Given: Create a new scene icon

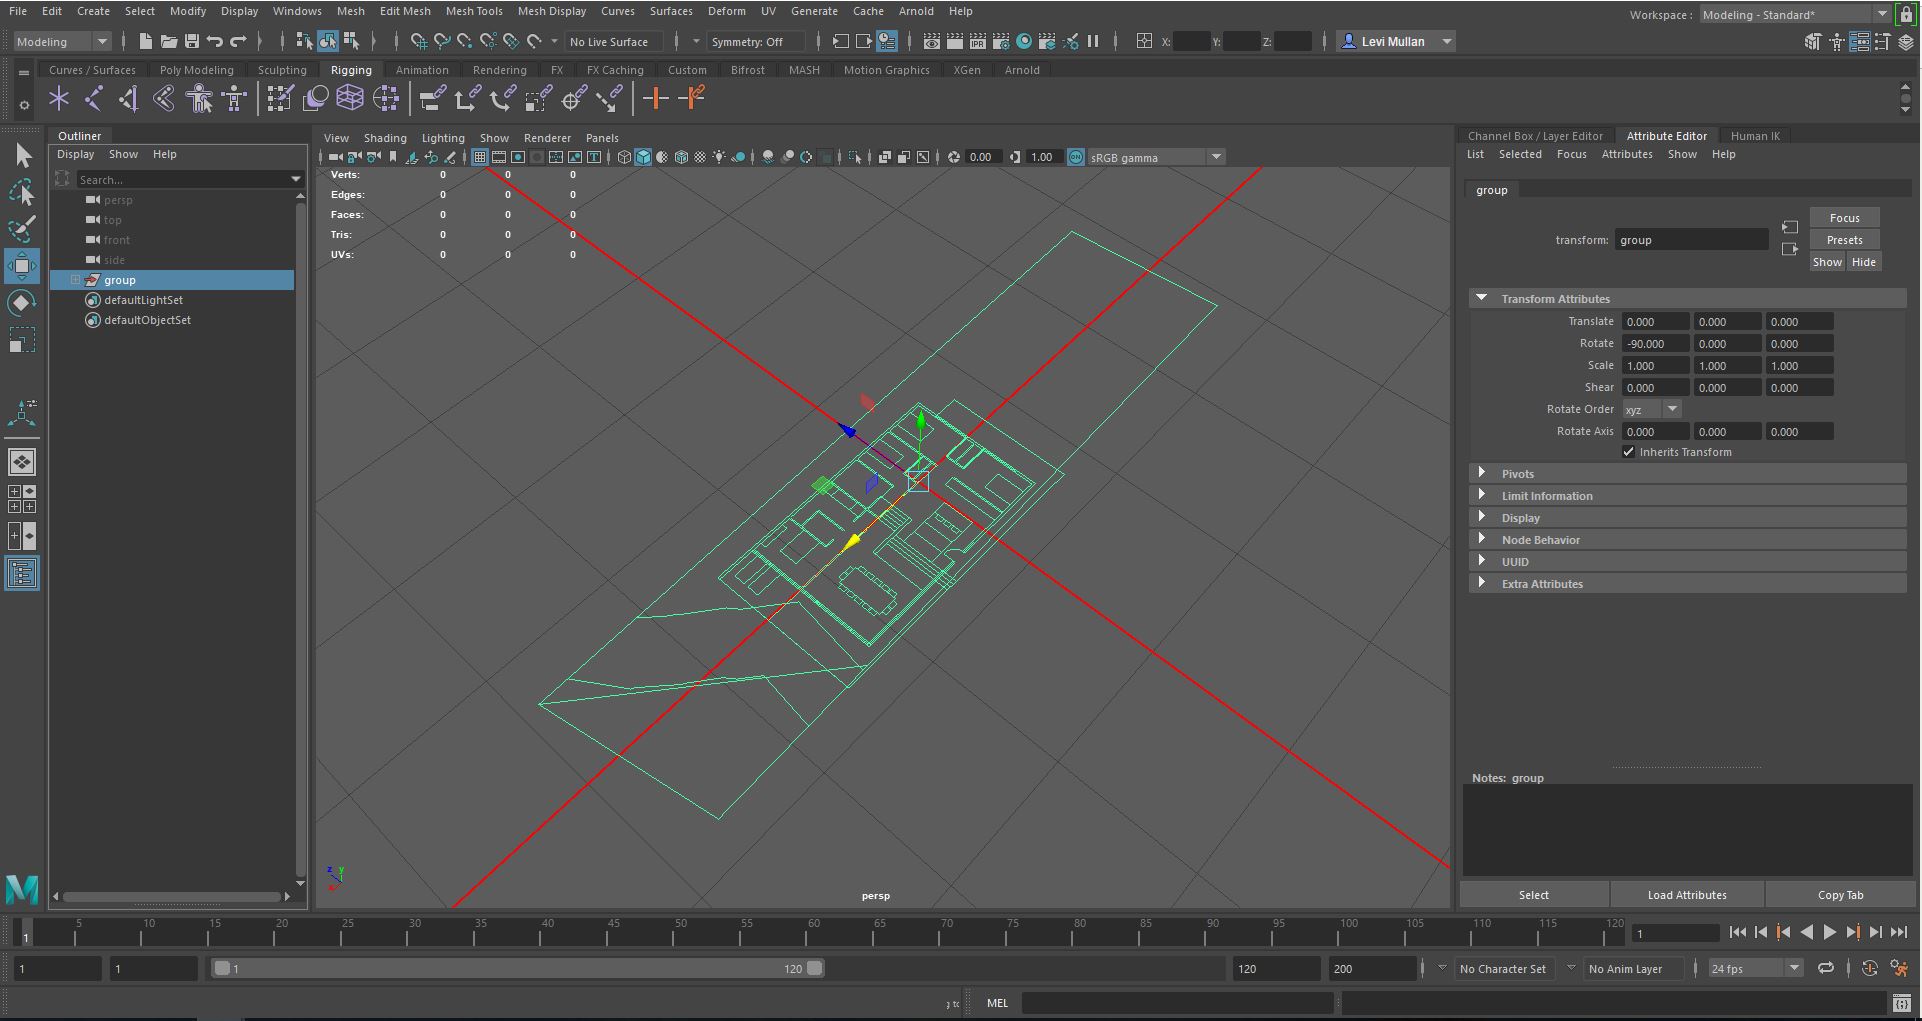Looking at the screenshot, I should (146, 41).
